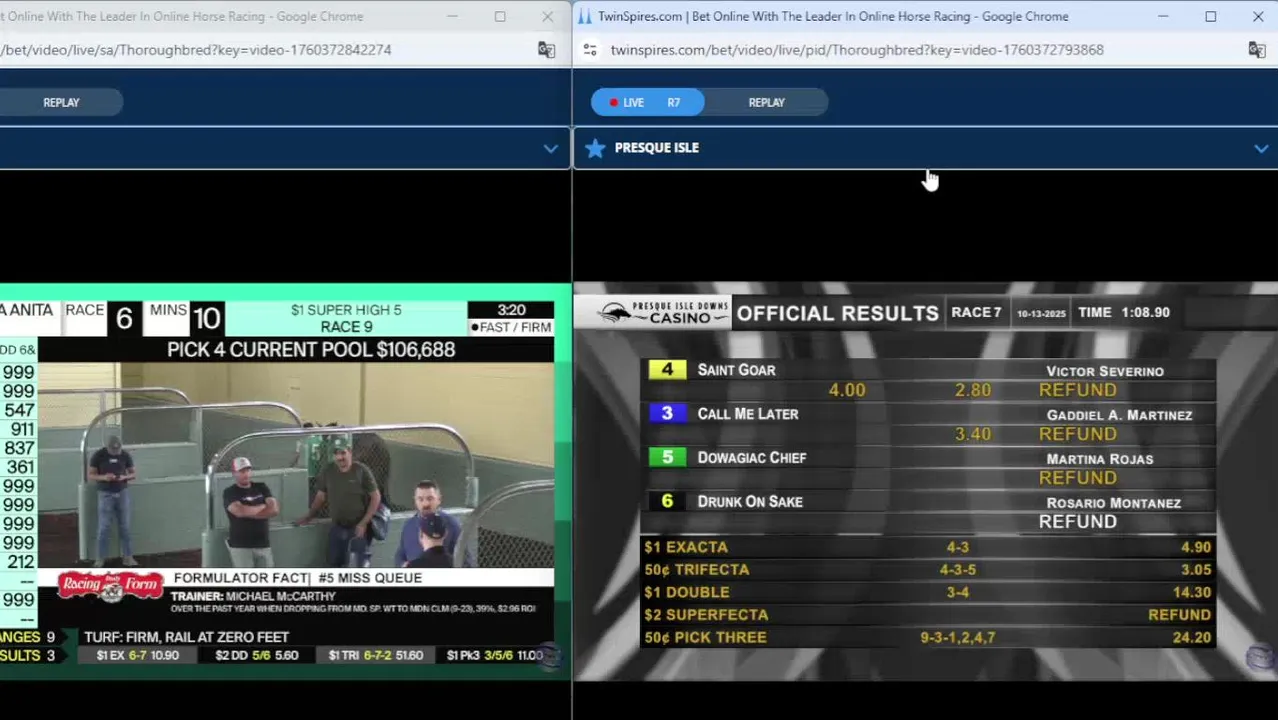The image size is (1278, 720).
Task: Click the 50¢ PICK THREE payout row
Action: coord(928,637)
